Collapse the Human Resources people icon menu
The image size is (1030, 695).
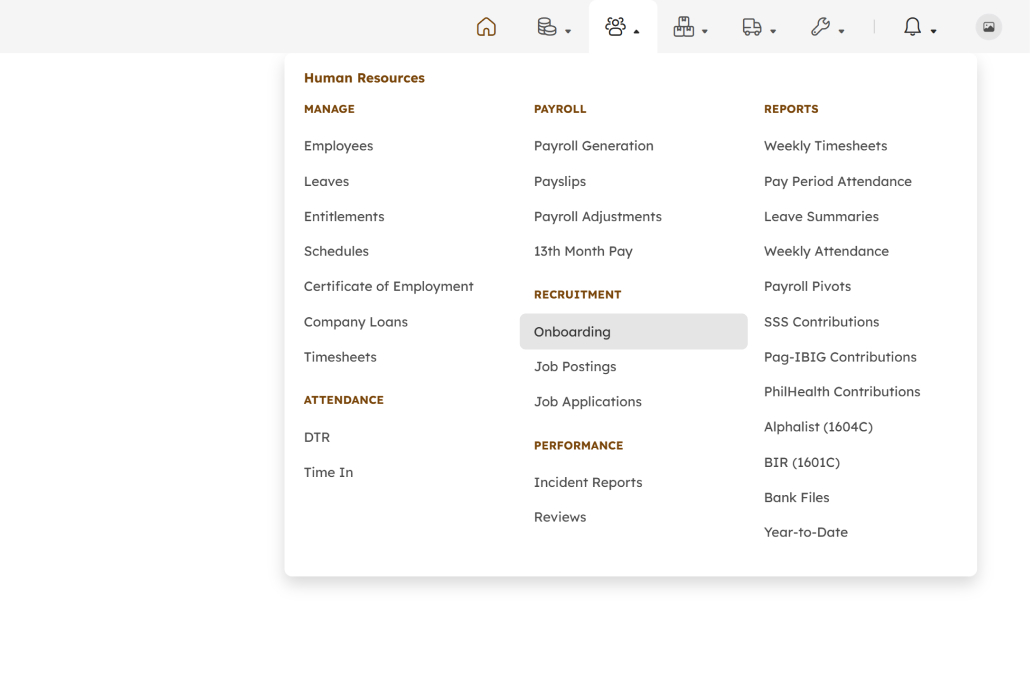point(615,27)
